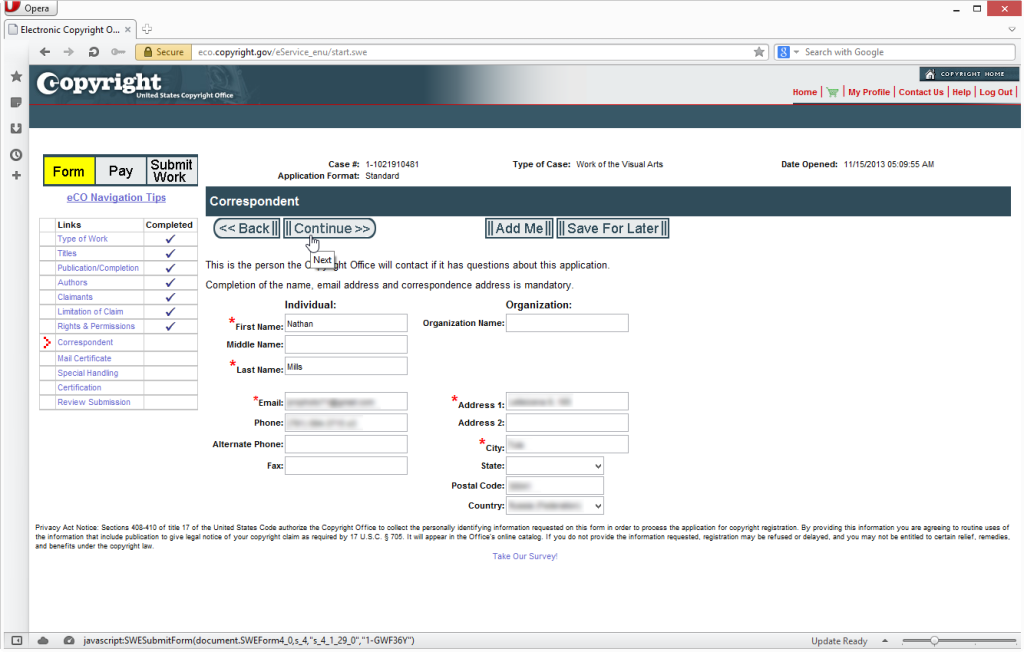Viewport: 1024px width, 652px height.
Task: Go to Certification step
Action: (79, 387)
